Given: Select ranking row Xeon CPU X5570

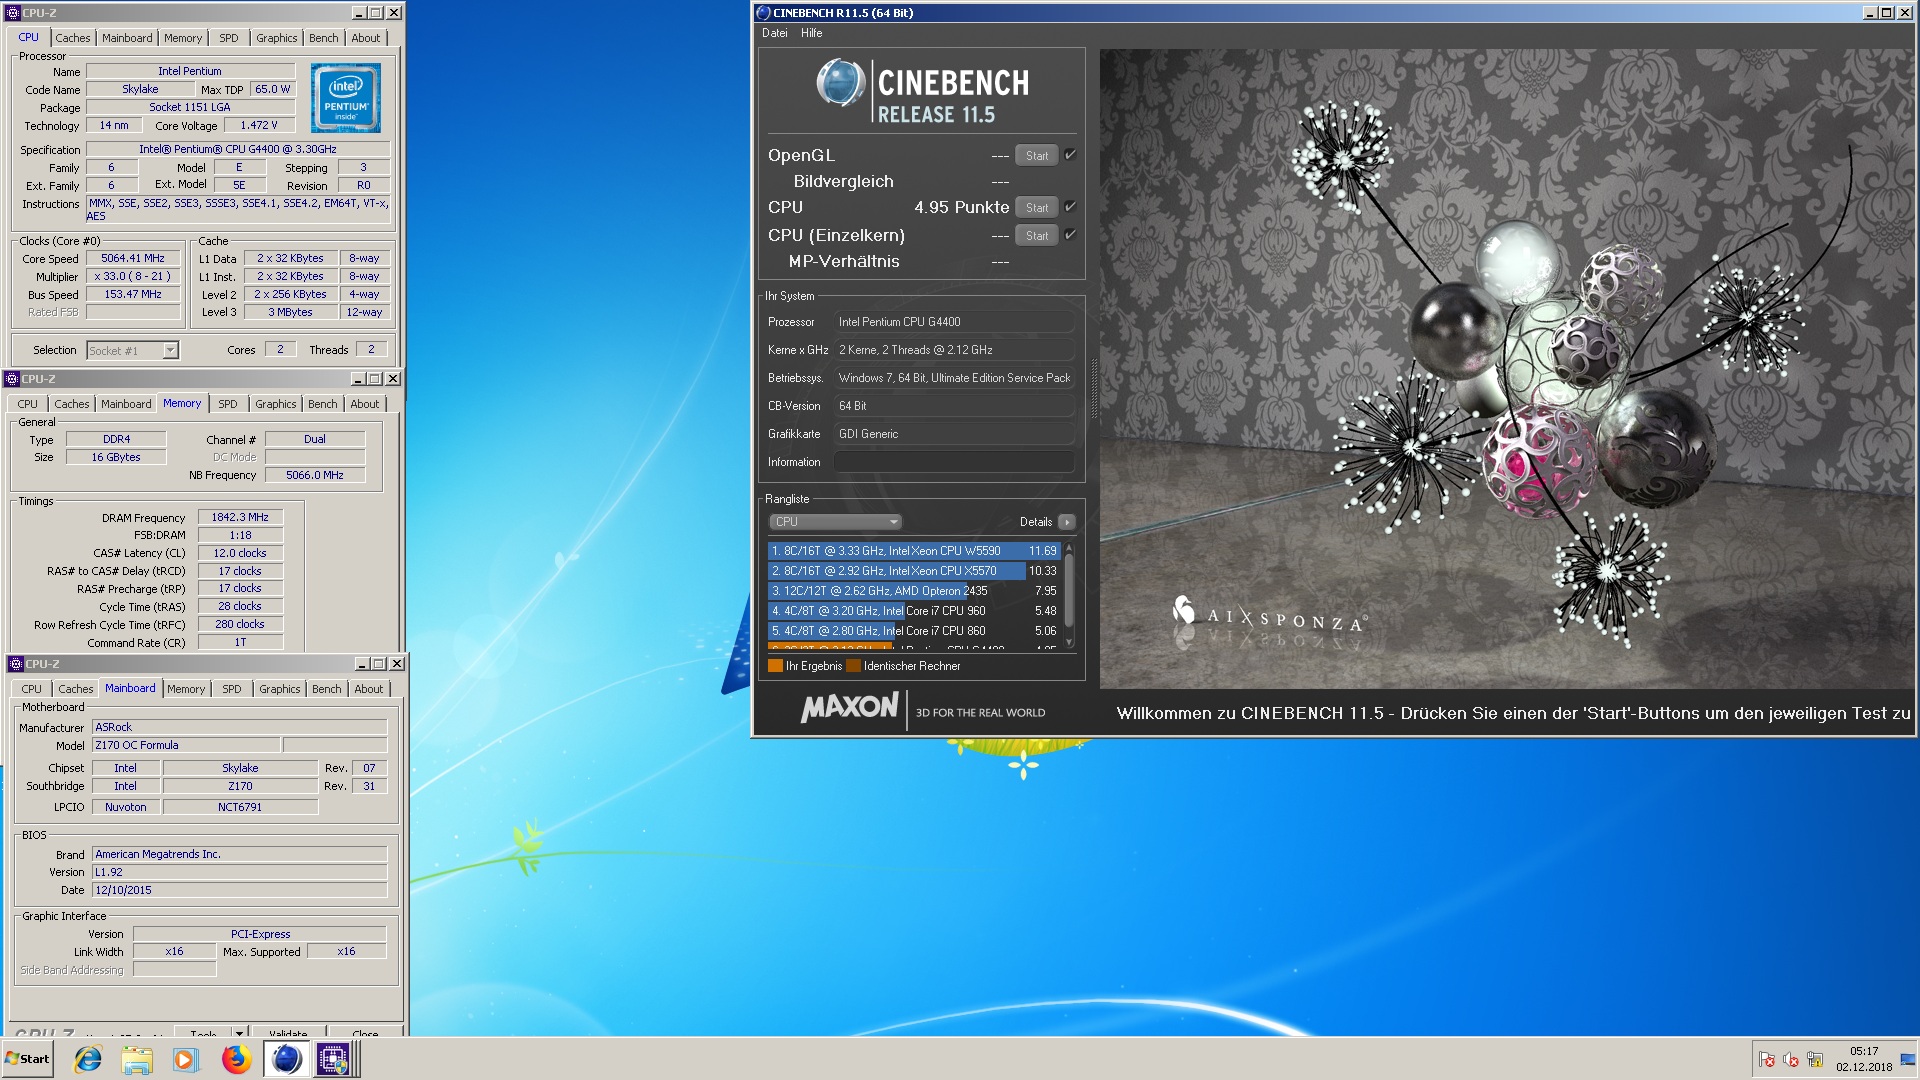Looking at the screenshot, I should [913, 571].
